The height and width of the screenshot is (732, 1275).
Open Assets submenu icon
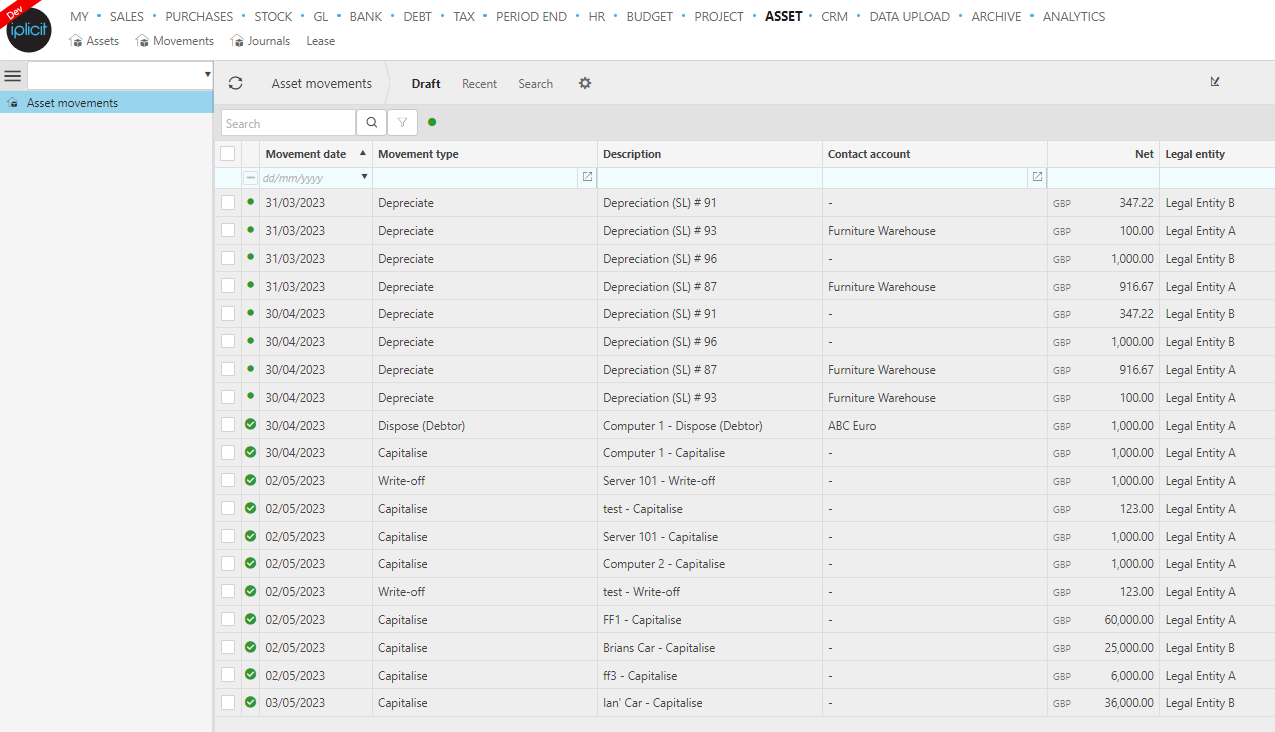point(76,41)
